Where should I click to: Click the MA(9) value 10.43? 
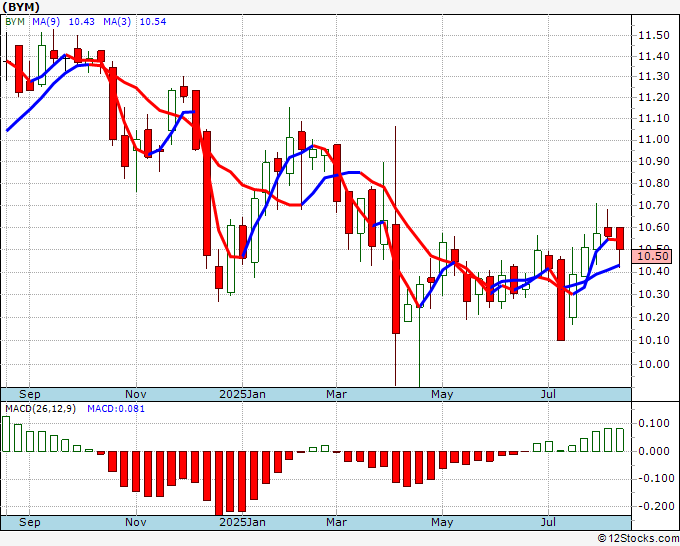(x=82, y=22)
